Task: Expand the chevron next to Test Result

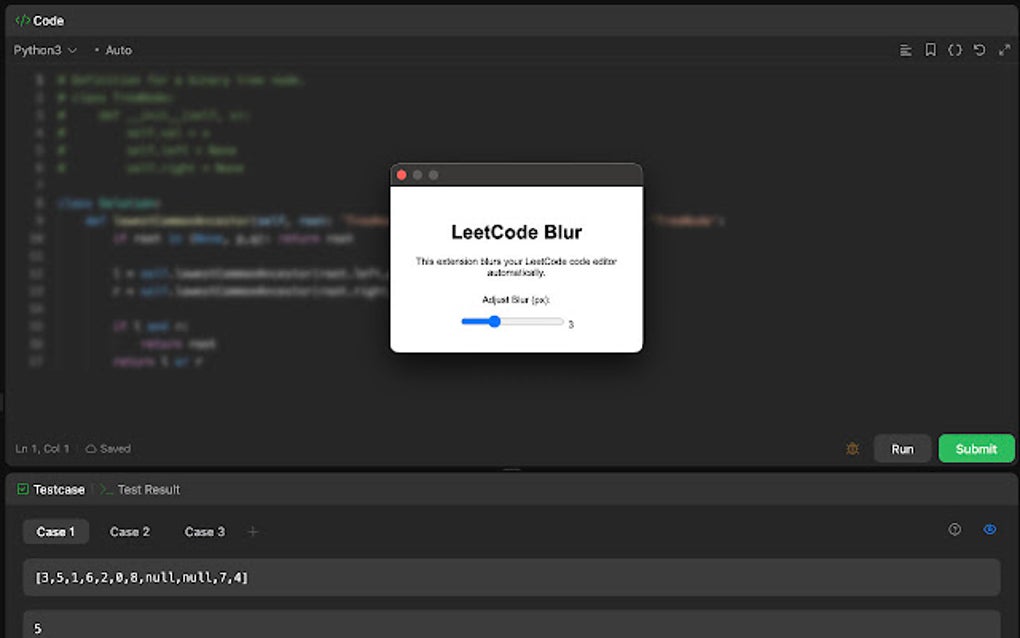Action: point(103,489)
